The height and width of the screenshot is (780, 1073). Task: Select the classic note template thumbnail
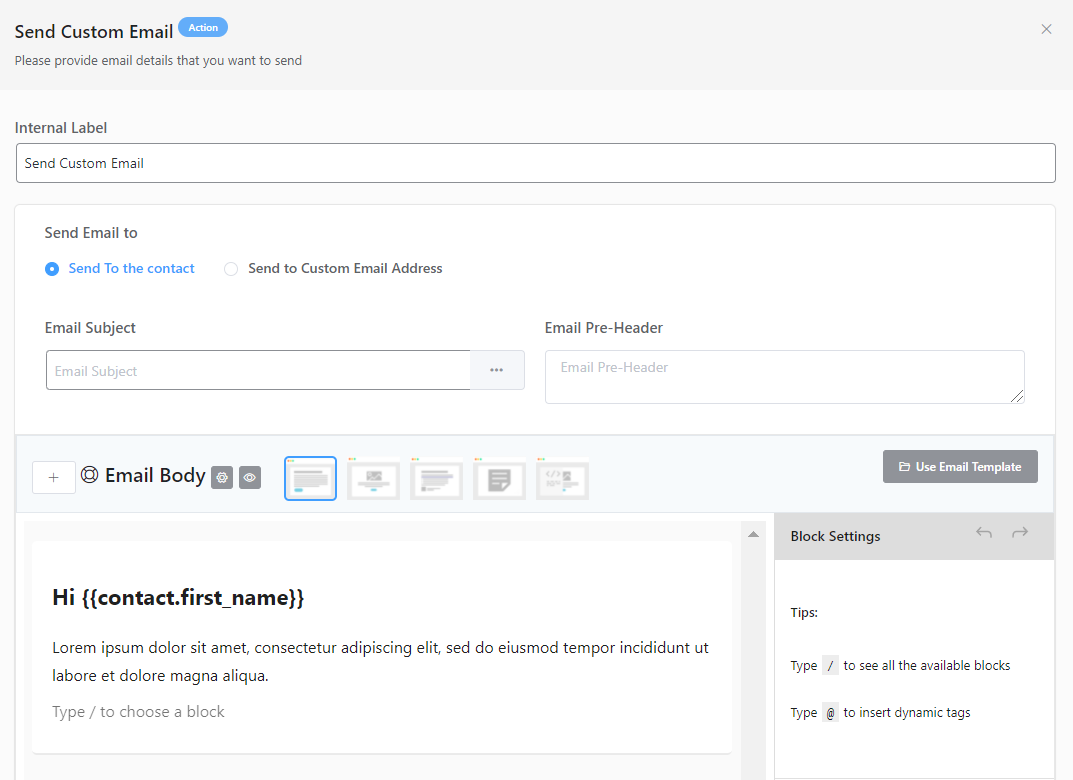(500, 478)
